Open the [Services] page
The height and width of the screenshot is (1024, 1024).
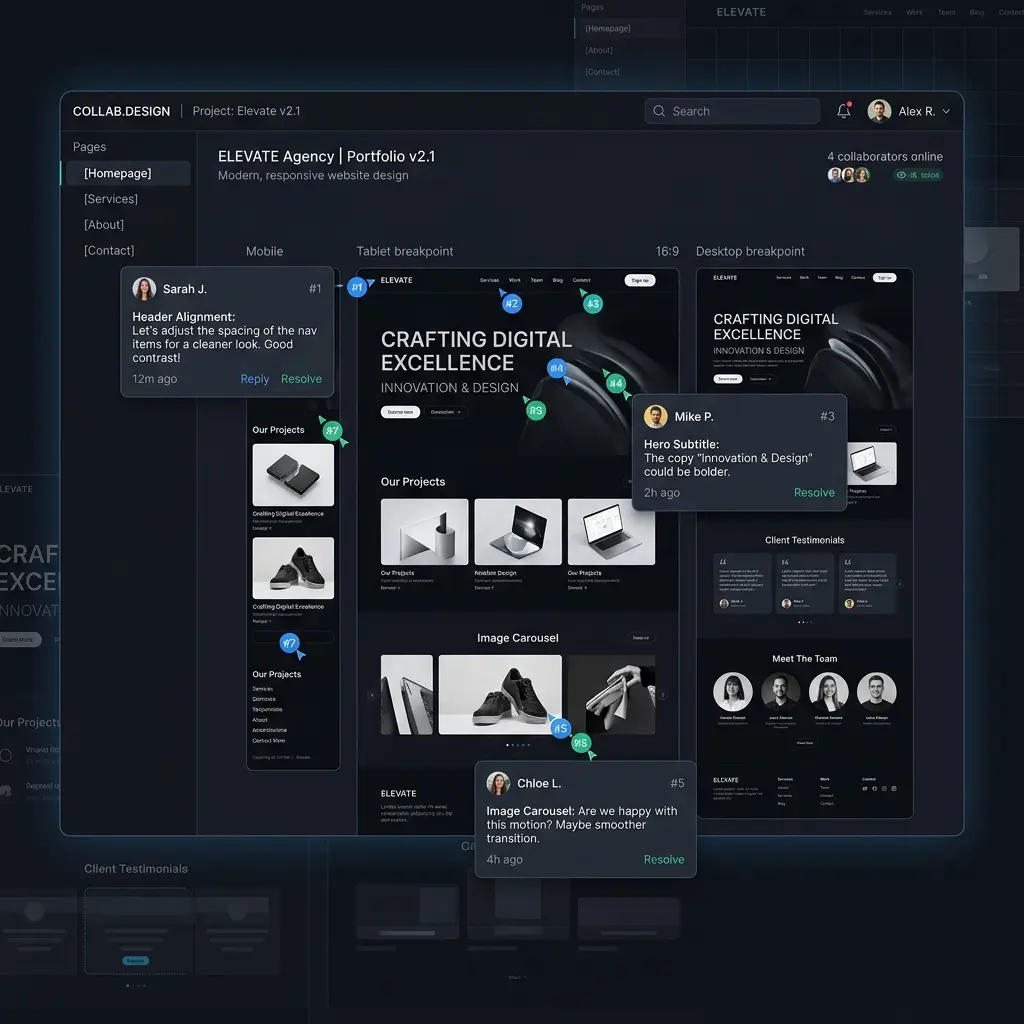[x=111, y=199]
